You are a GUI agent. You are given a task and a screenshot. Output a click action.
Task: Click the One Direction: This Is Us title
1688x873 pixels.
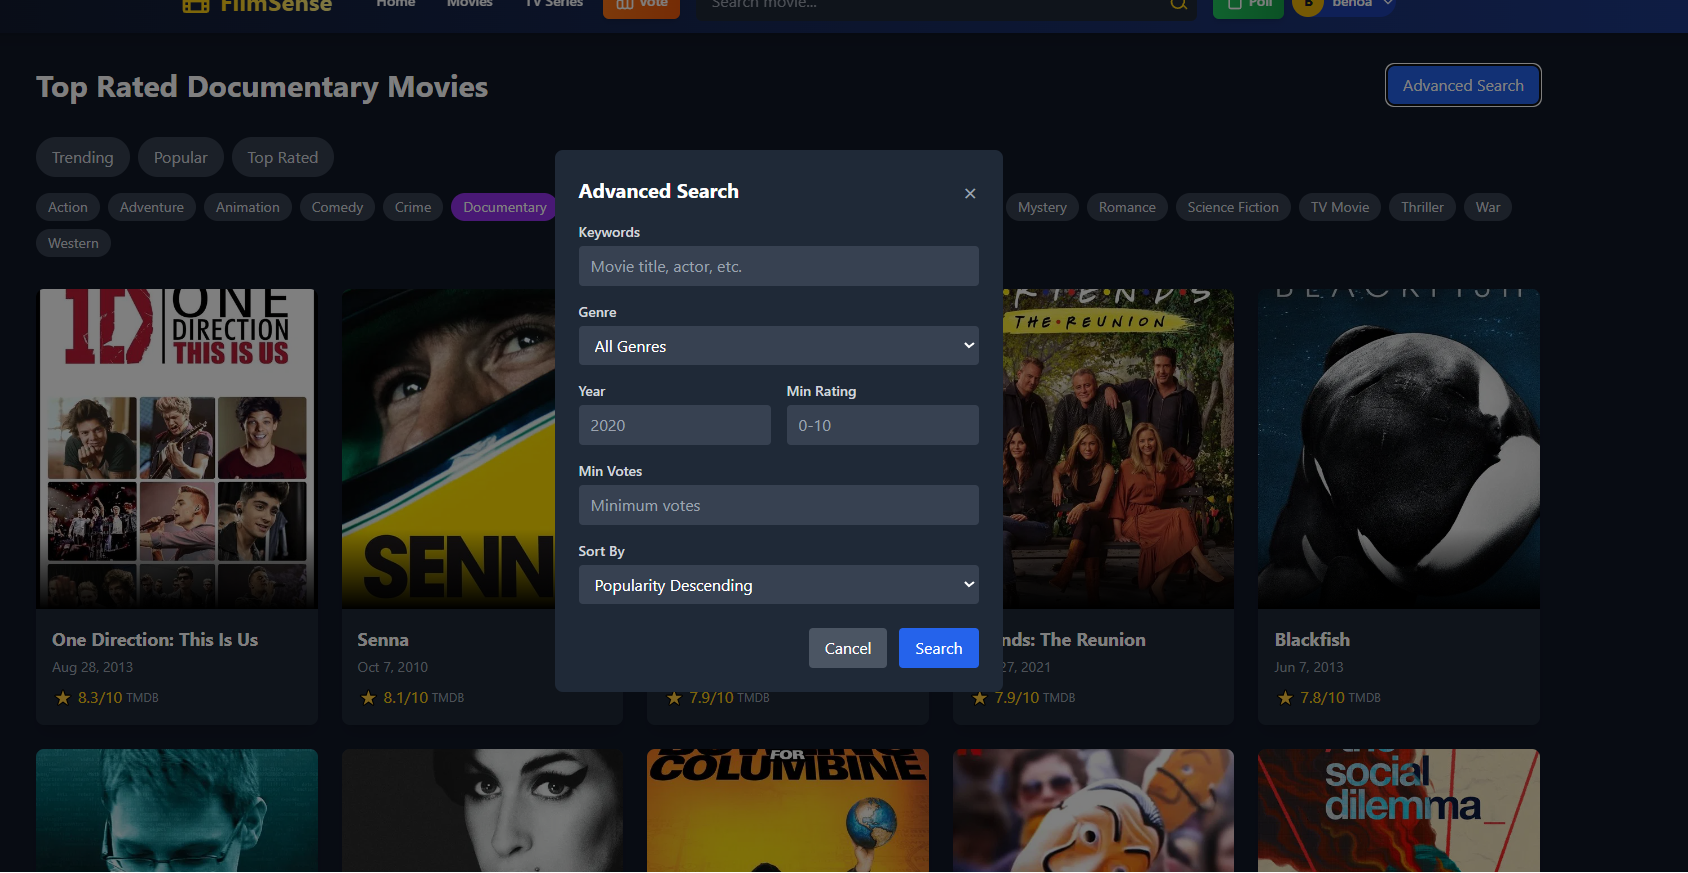pos(155,640)
